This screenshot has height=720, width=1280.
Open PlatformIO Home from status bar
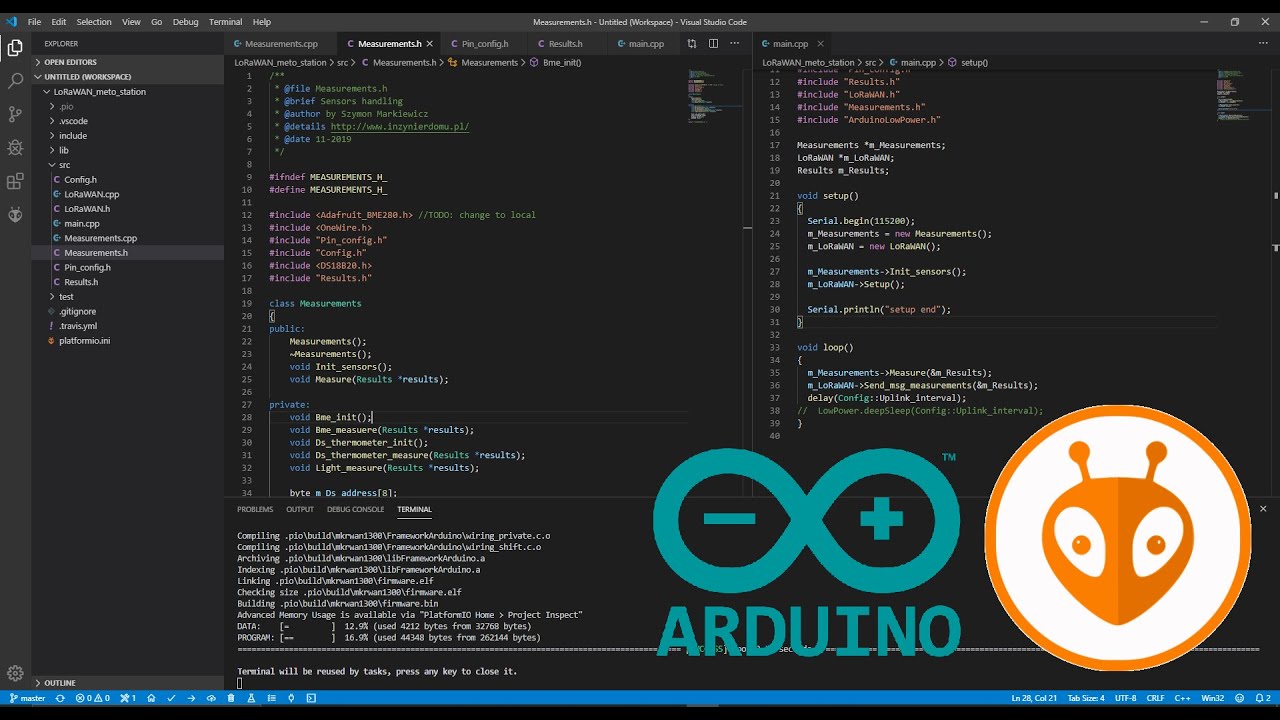pos(151,698)
